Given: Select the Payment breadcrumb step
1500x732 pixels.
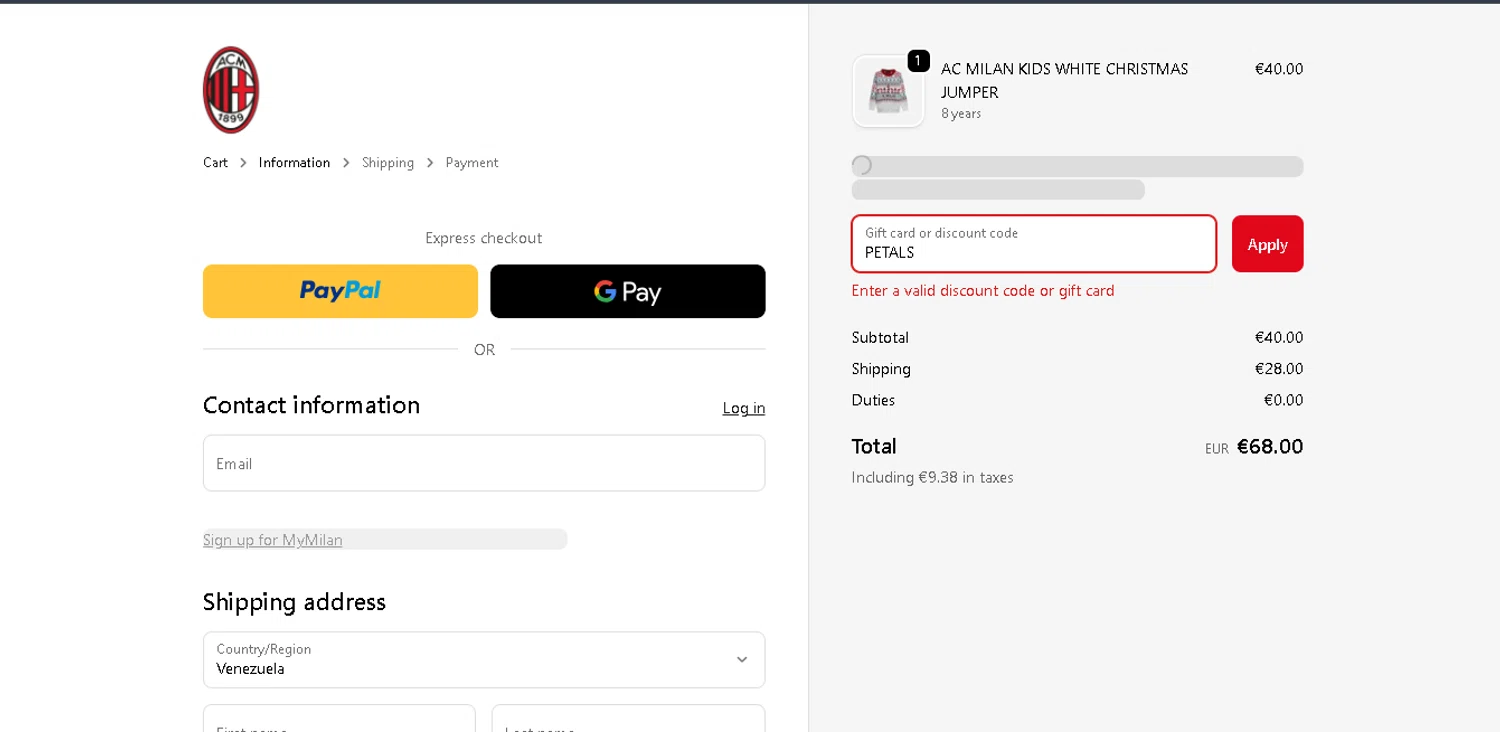Looking at the screenshot, I should 472,163.
